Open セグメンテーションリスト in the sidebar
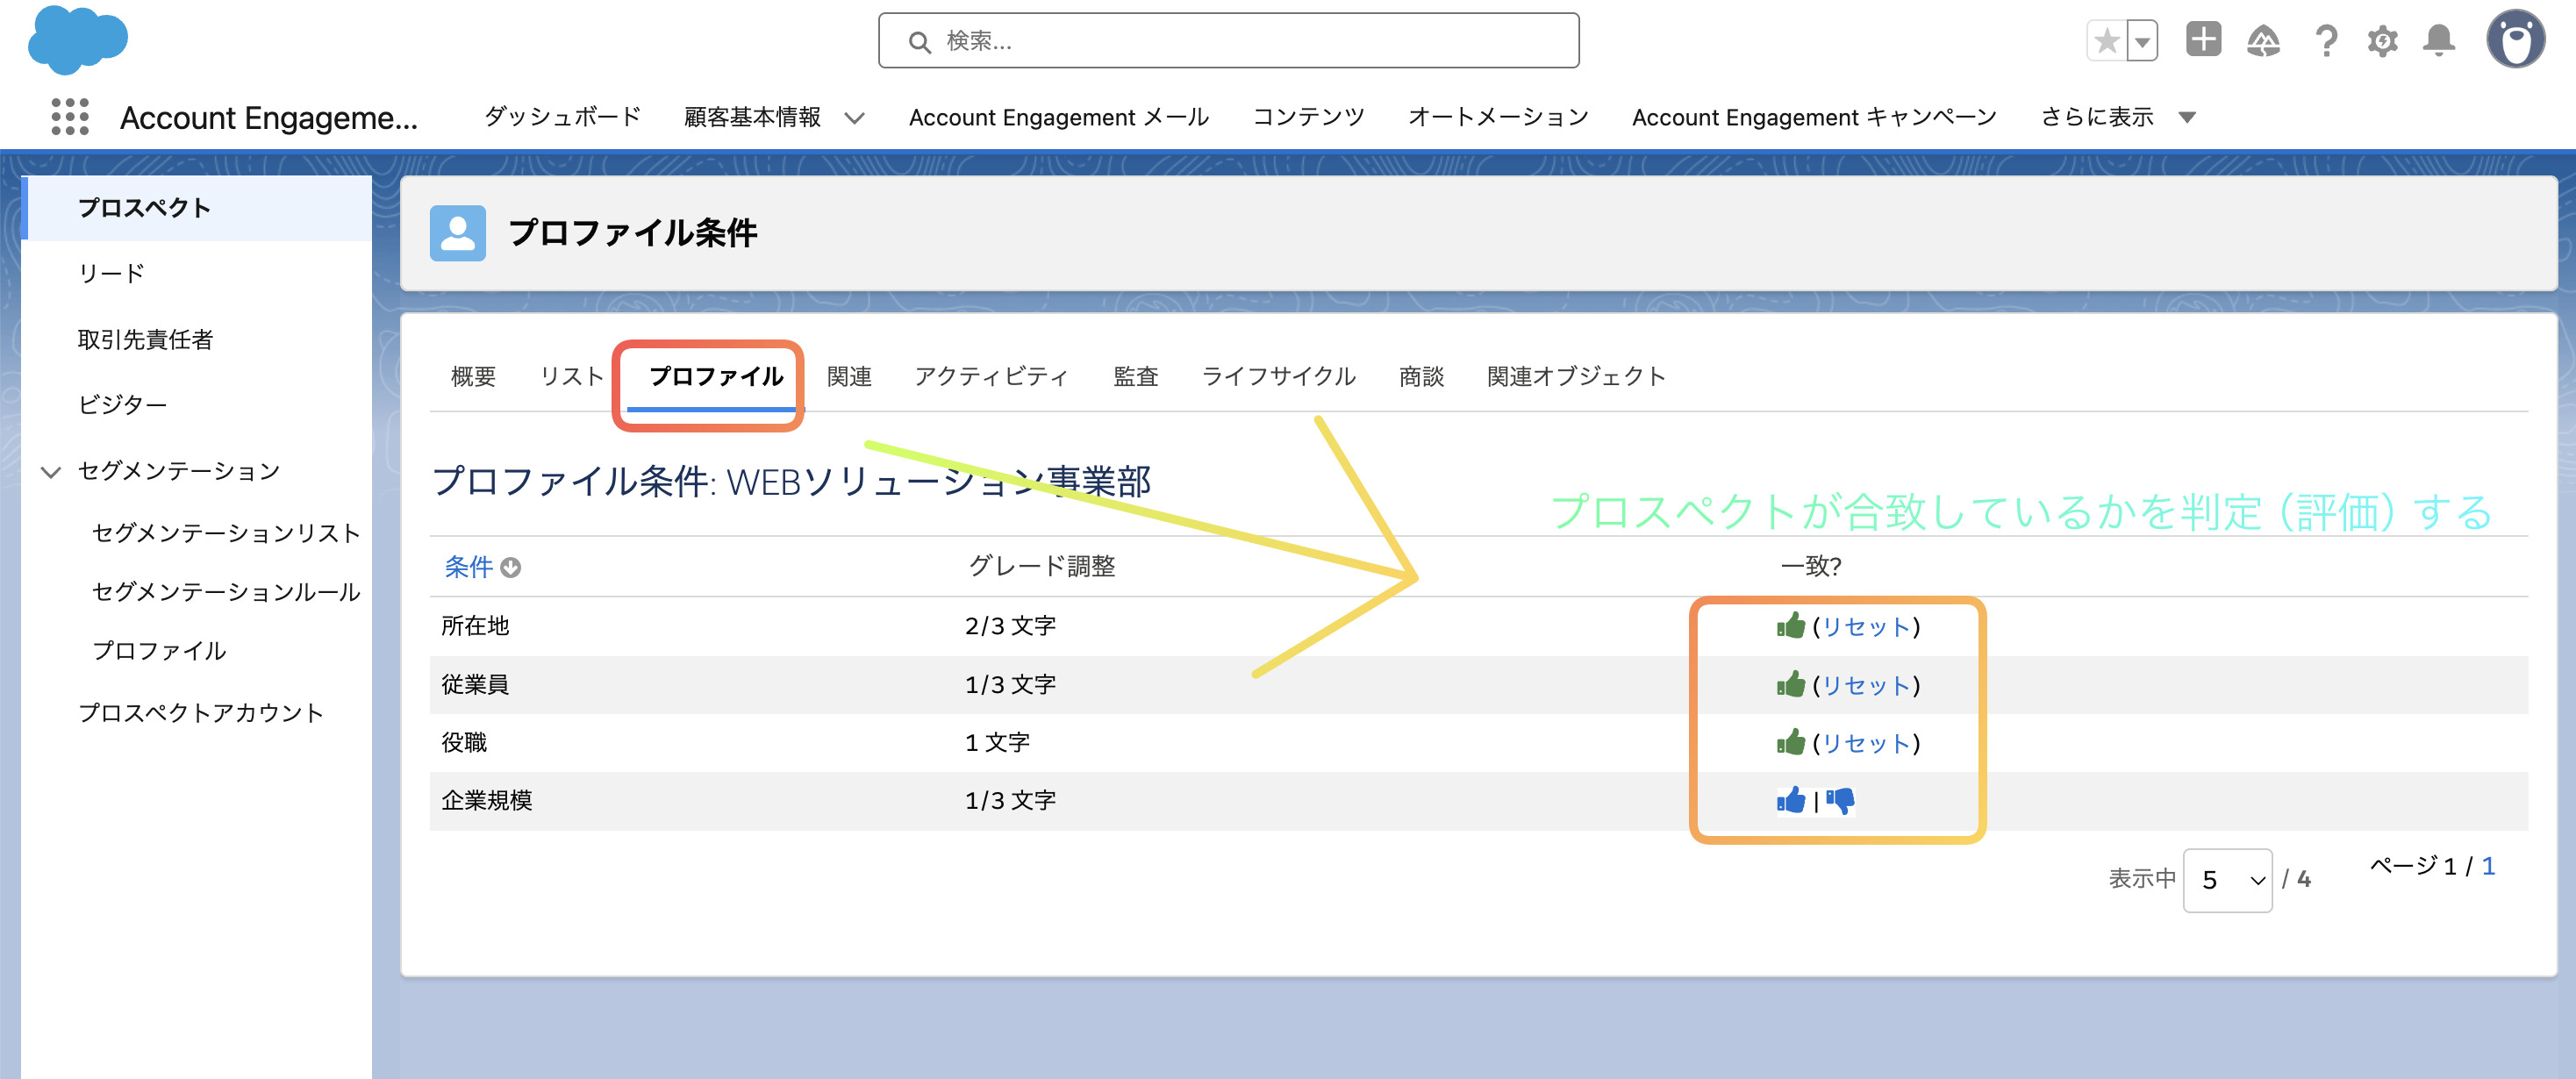The width and height of the screenshot is (2576, 1079). pyautogui.click(x=225, y=533)
